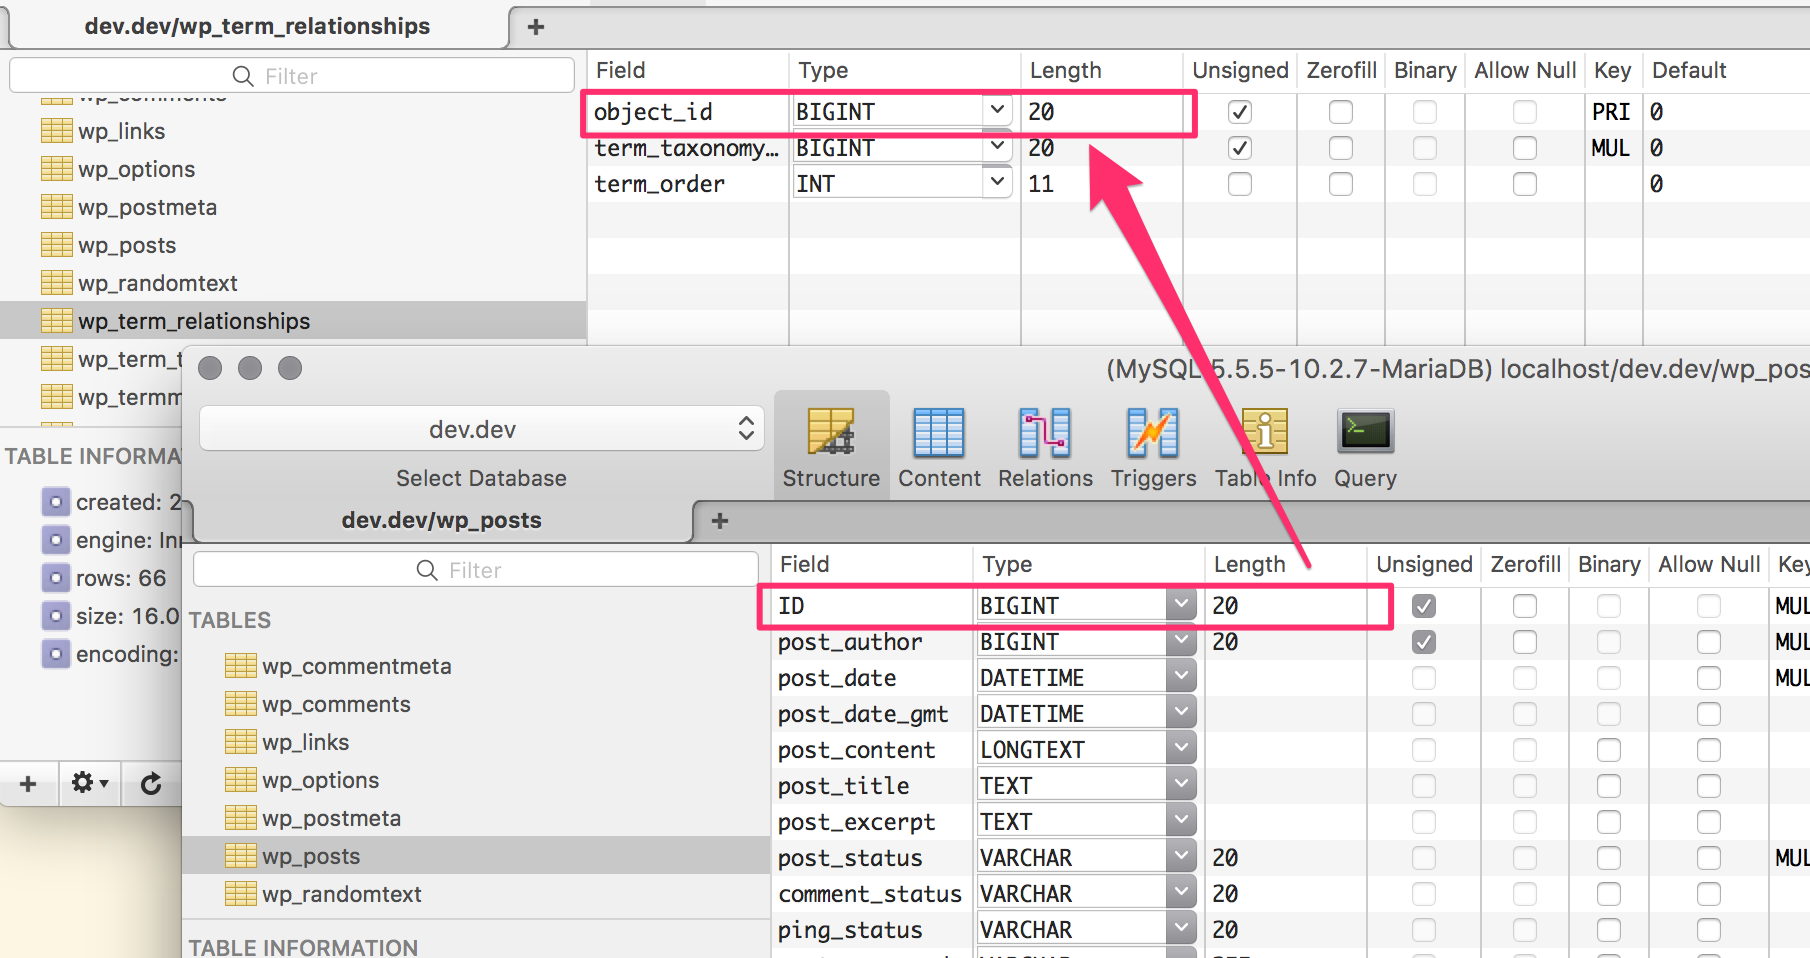The width and height of the screenshot is (1810, 958).
Task: Open type dropdown for term_taxonomy field
Action: [997, 147]
